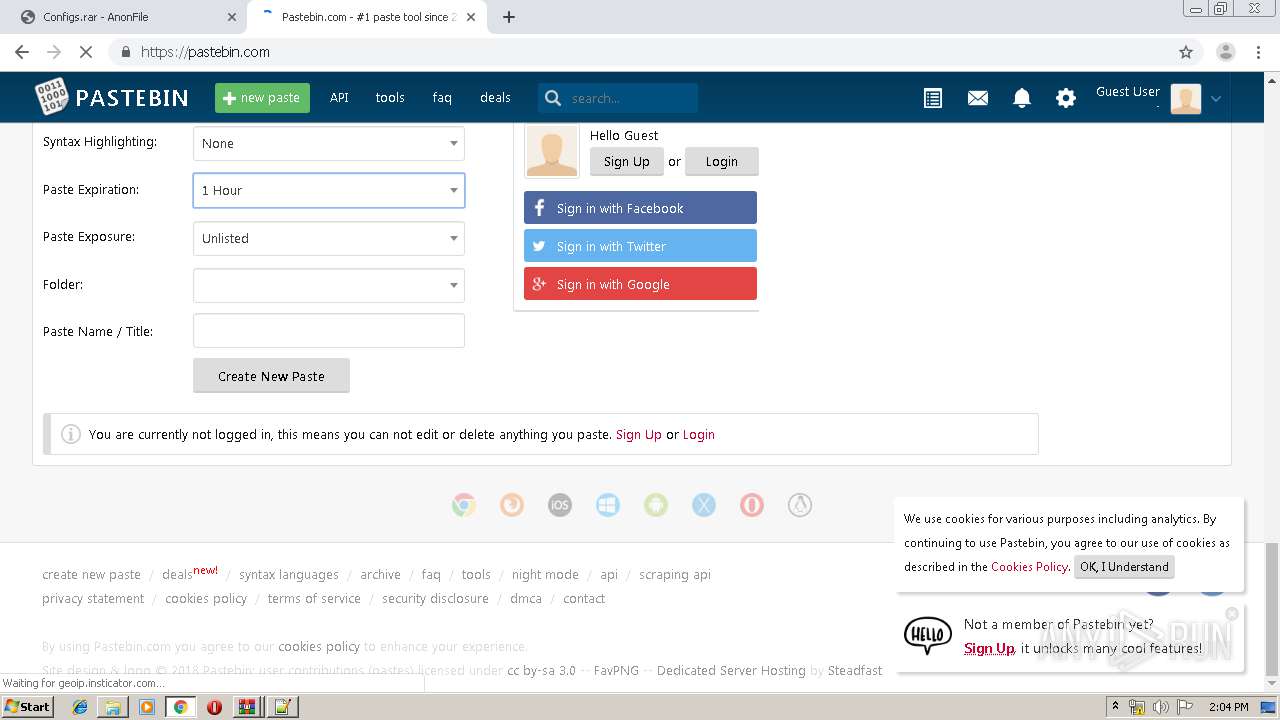The height and width of the screenshot is (720, 1280).
Task: Open Opera browser from the taskbar
Action: pyautogui.click(x=214, y=707)
